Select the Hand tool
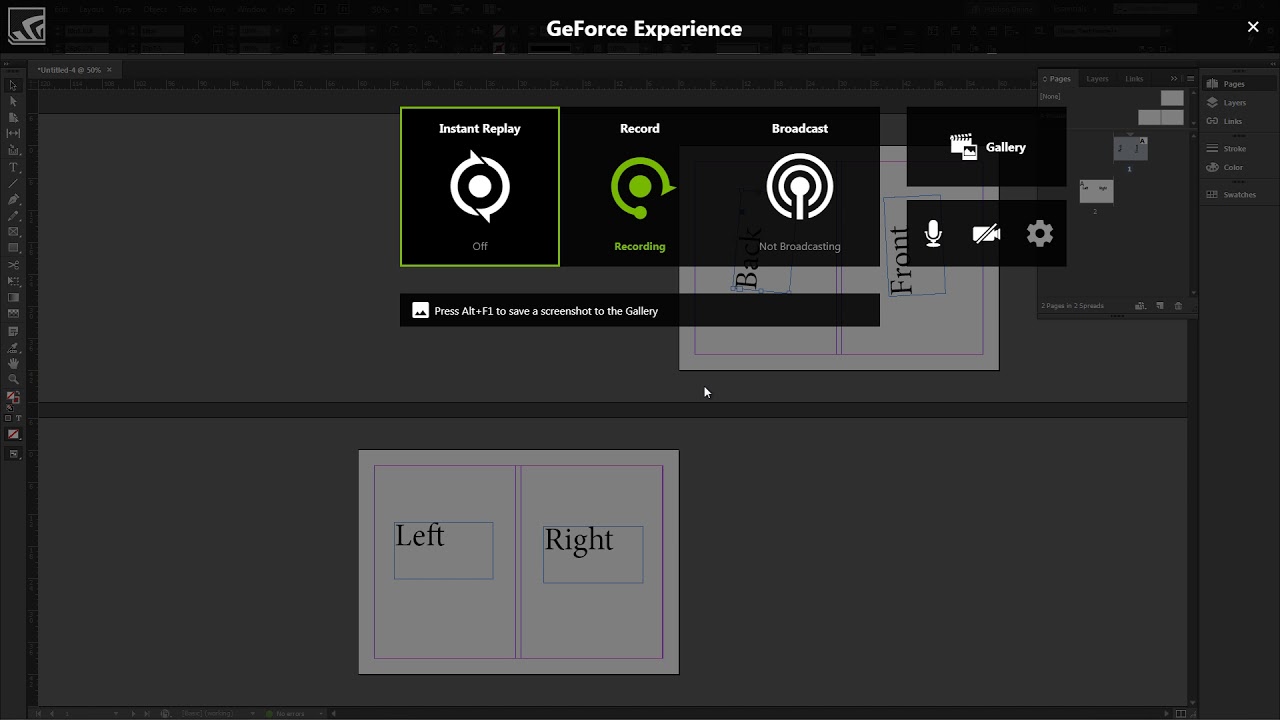Screen dimensions: 1280x720 [x=13, y=364]
